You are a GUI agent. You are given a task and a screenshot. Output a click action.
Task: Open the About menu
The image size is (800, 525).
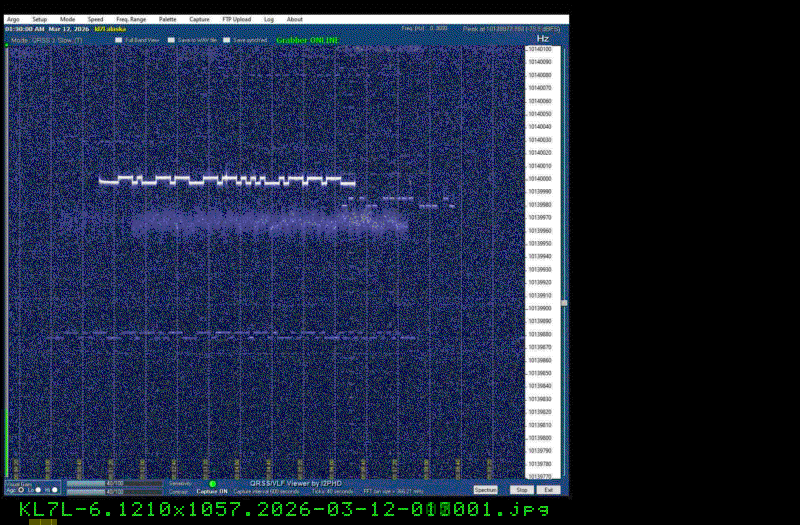coord(295,19)
